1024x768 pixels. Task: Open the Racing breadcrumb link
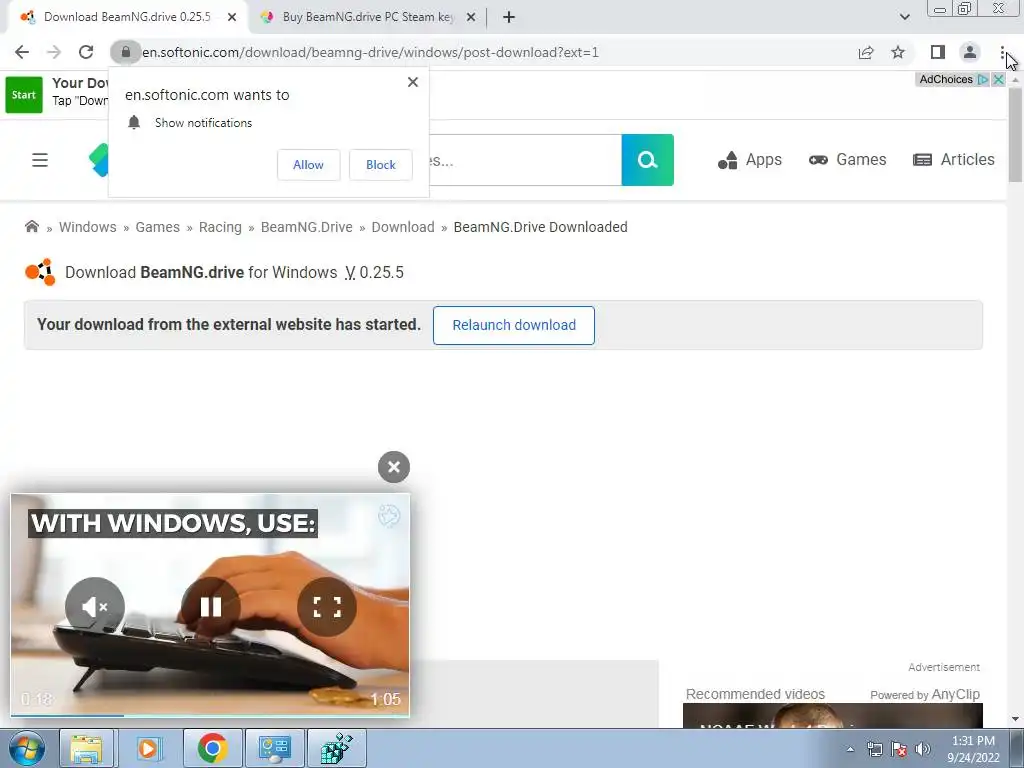click(x=220, y=227)
